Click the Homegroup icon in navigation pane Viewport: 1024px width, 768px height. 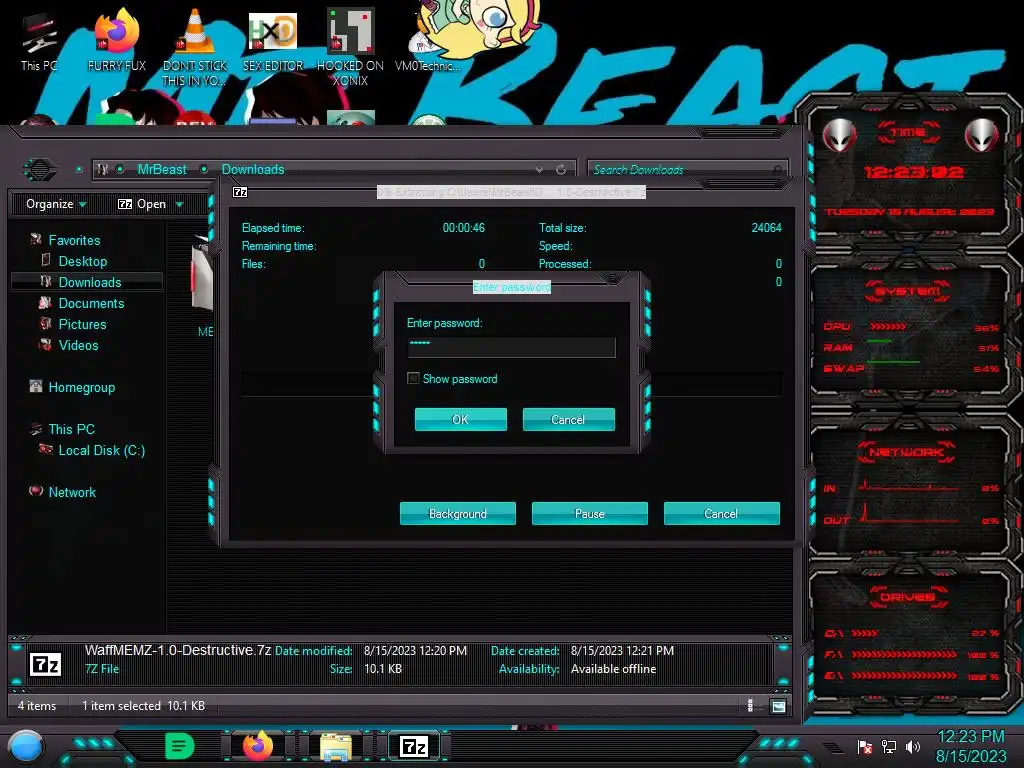(x=36, y=387)
